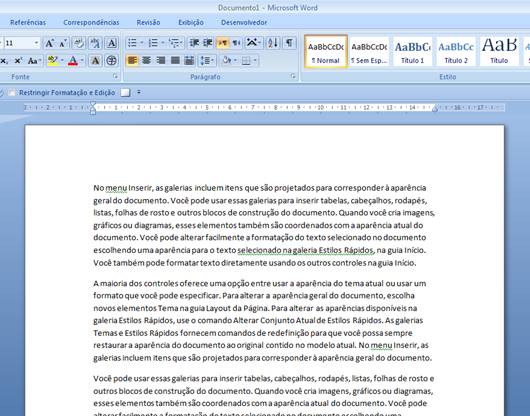The height and width of the screenshot is (416, 530).
Task: Click the line spacing icon
Action: coord(207,61)
